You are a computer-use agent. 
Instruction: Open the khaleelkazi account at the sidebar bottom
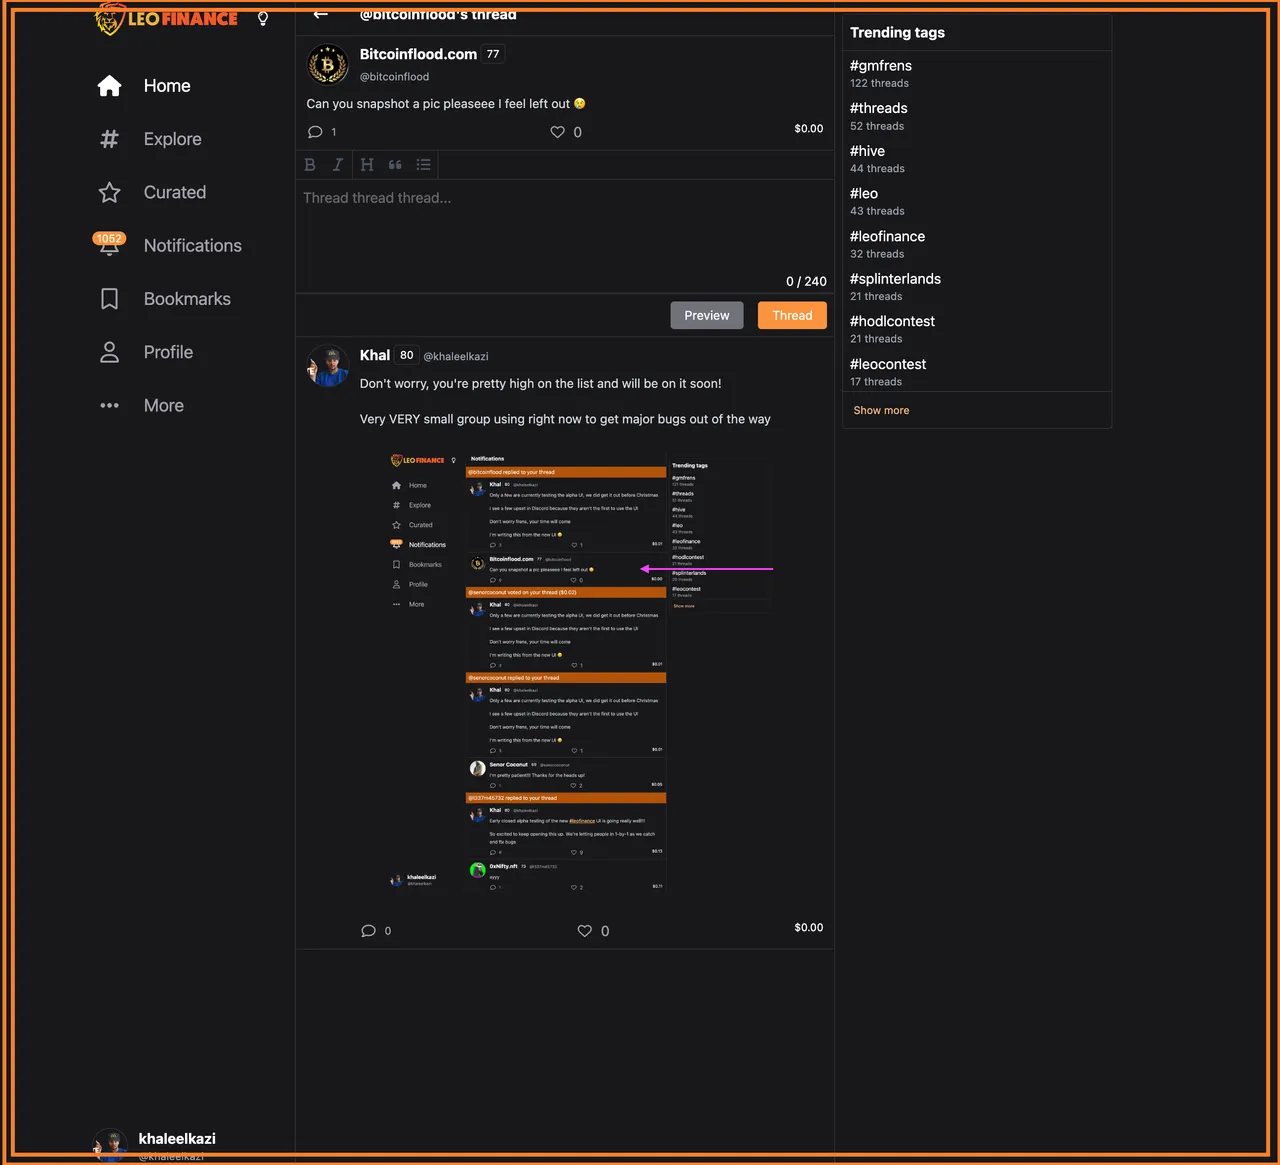pyautogui.click(x=155, y=1145)
